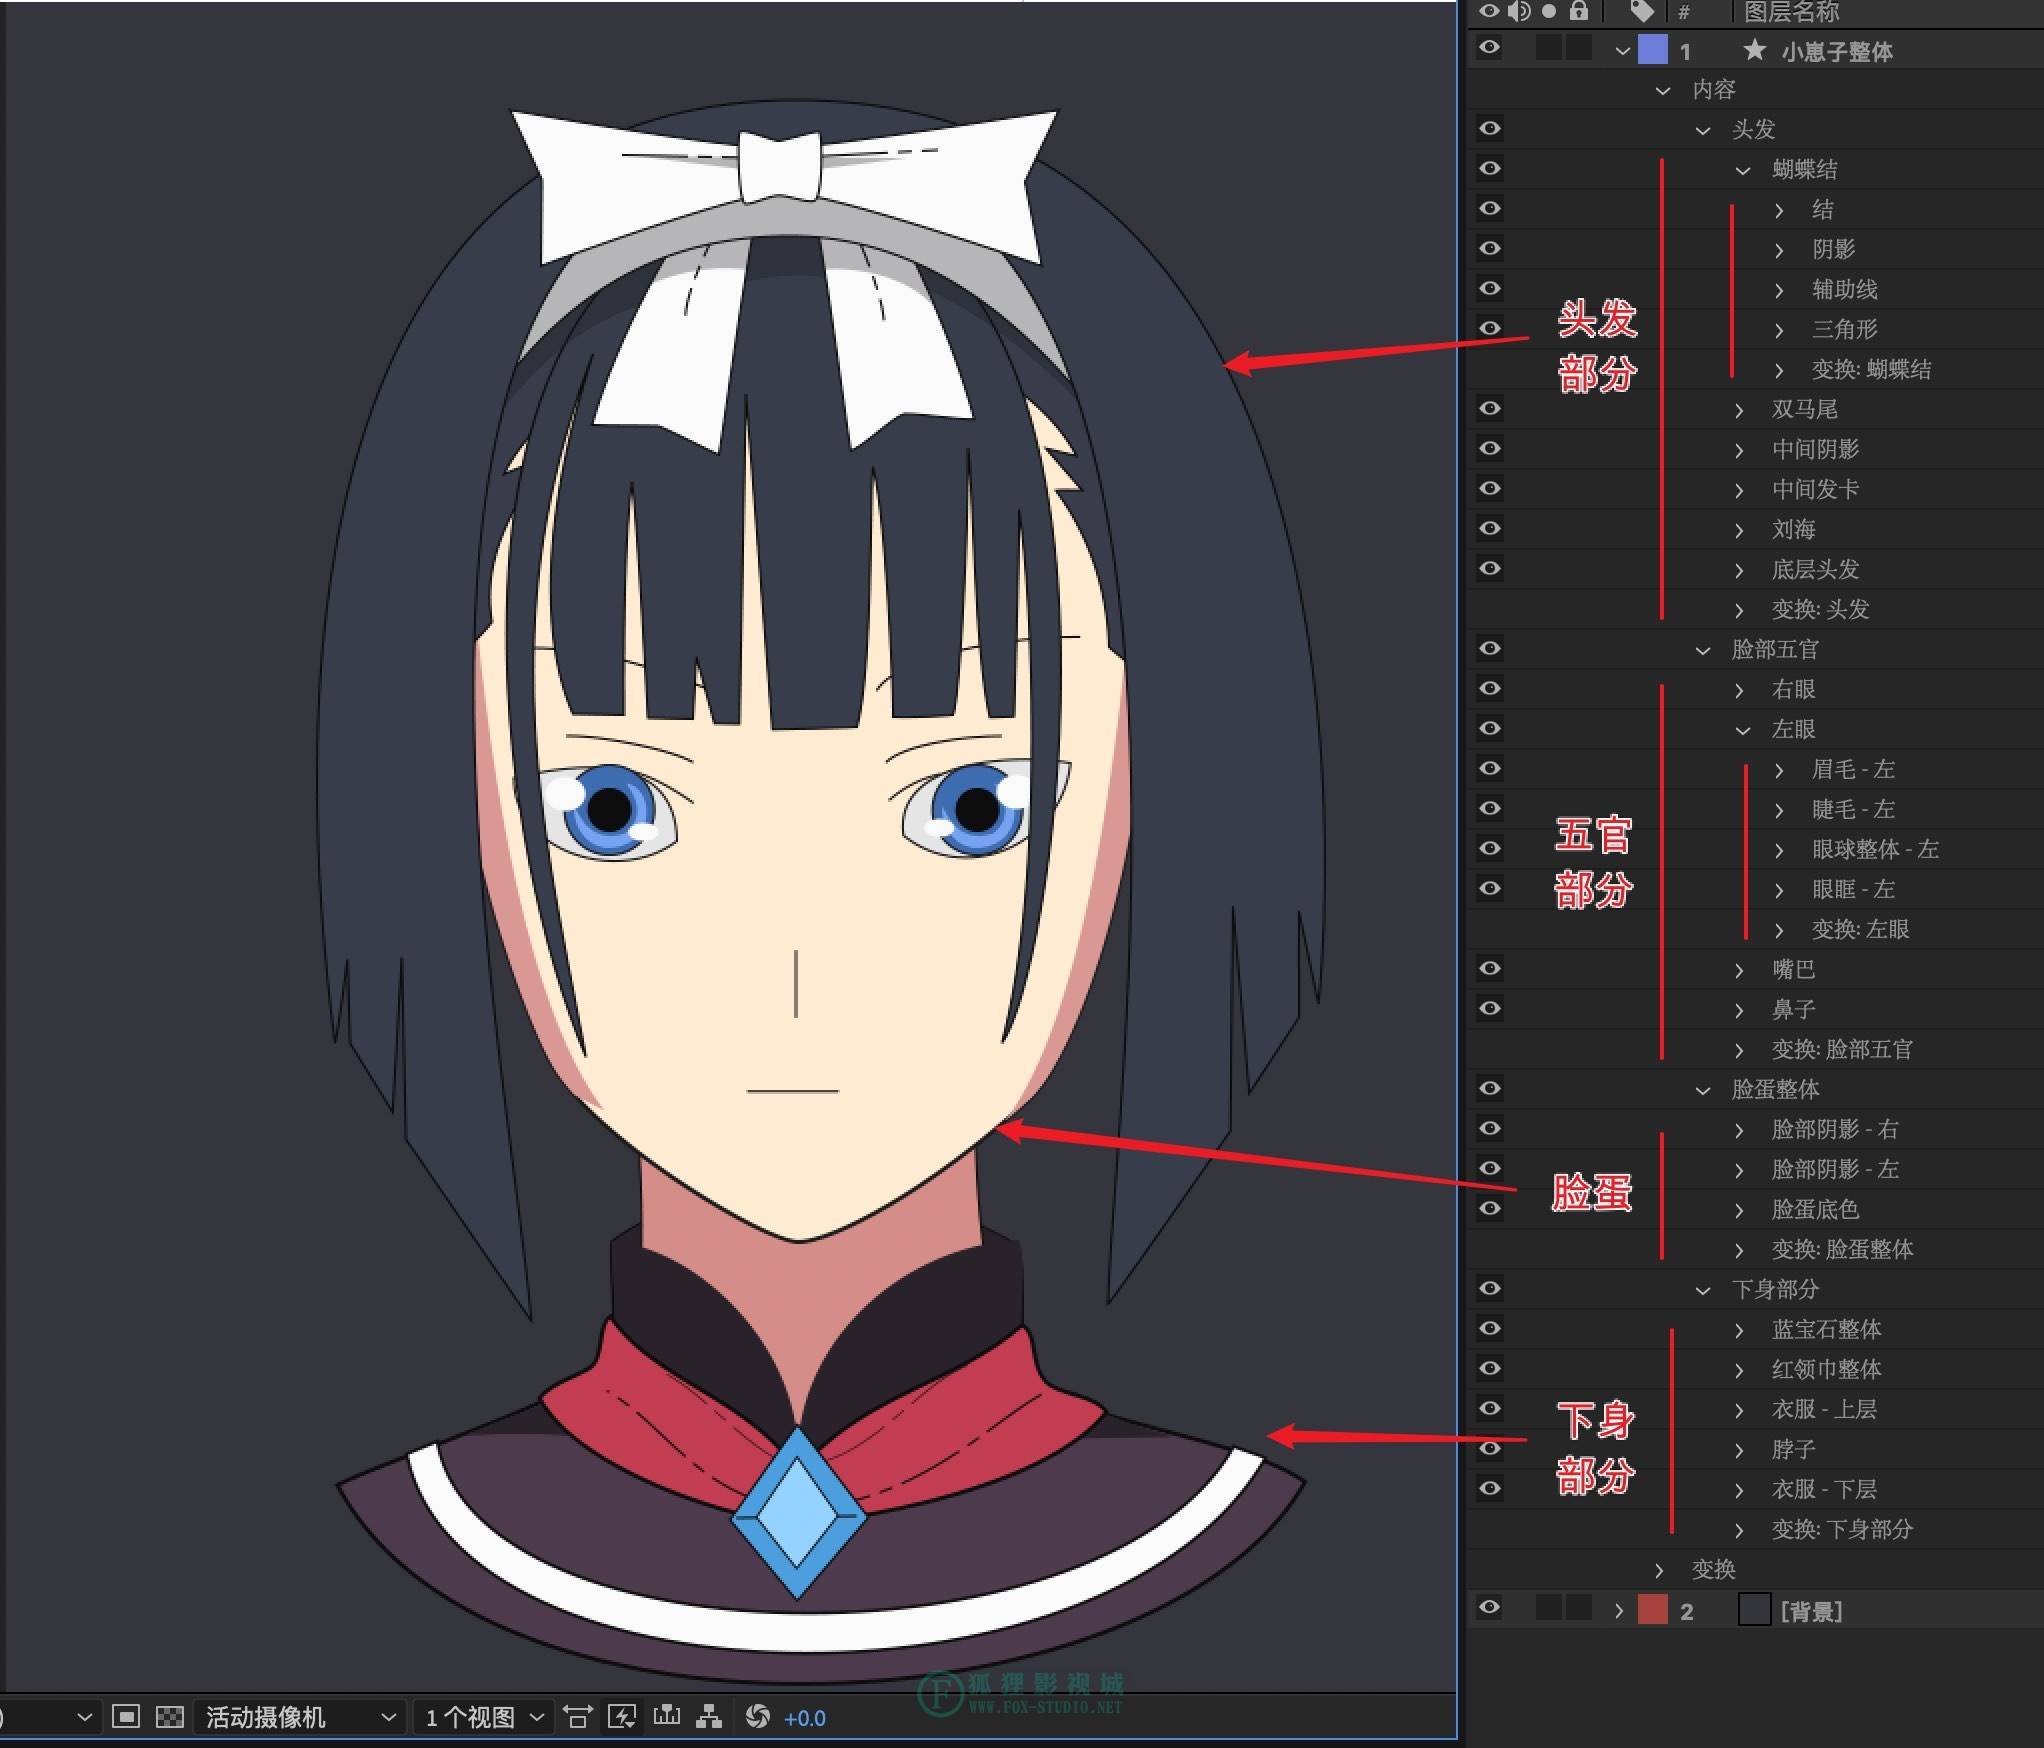Click the reset exposure aperture icon
Screen dimensions: 2044x1748
point(758,1717)
